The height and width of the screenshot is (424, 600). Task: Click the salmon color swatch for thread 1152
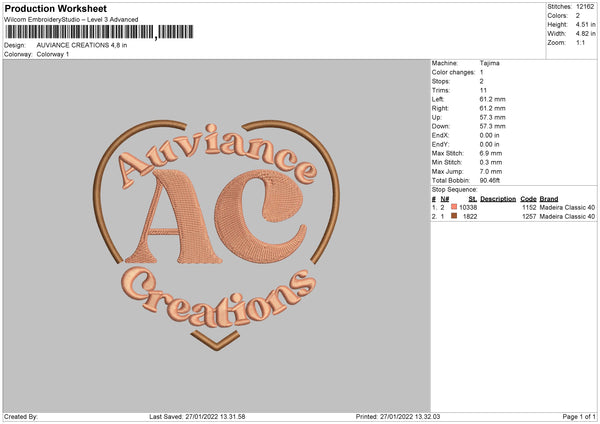pos(454,207)
